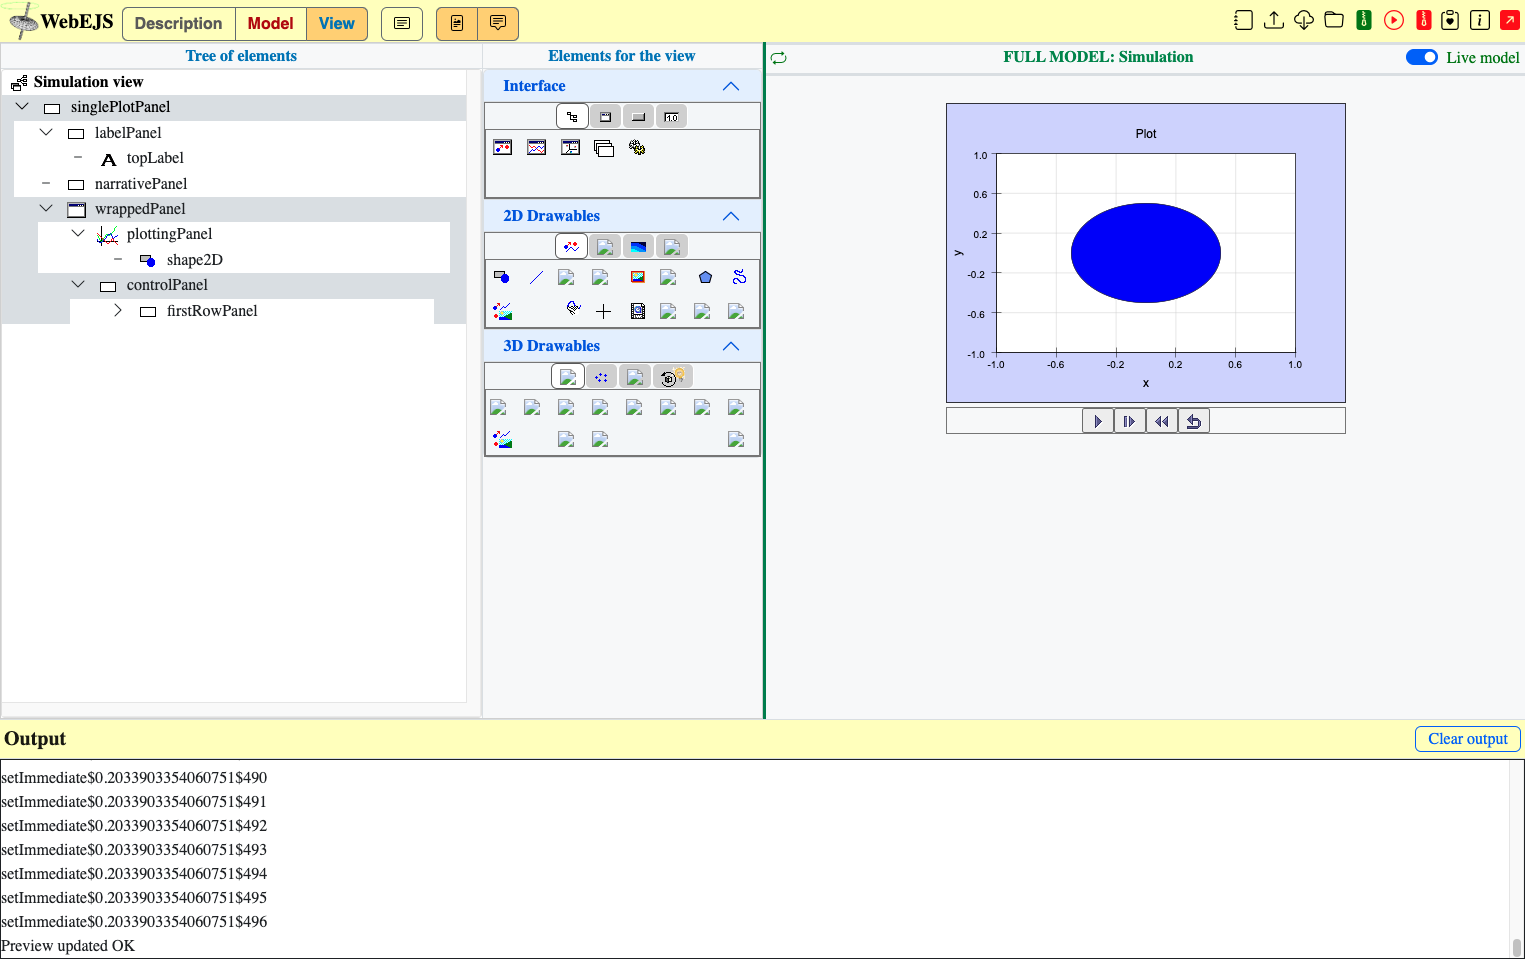The height and width of the screenshot is (959, 1525).
Task: Switch to the Description tab
Action: pos(179,23)
